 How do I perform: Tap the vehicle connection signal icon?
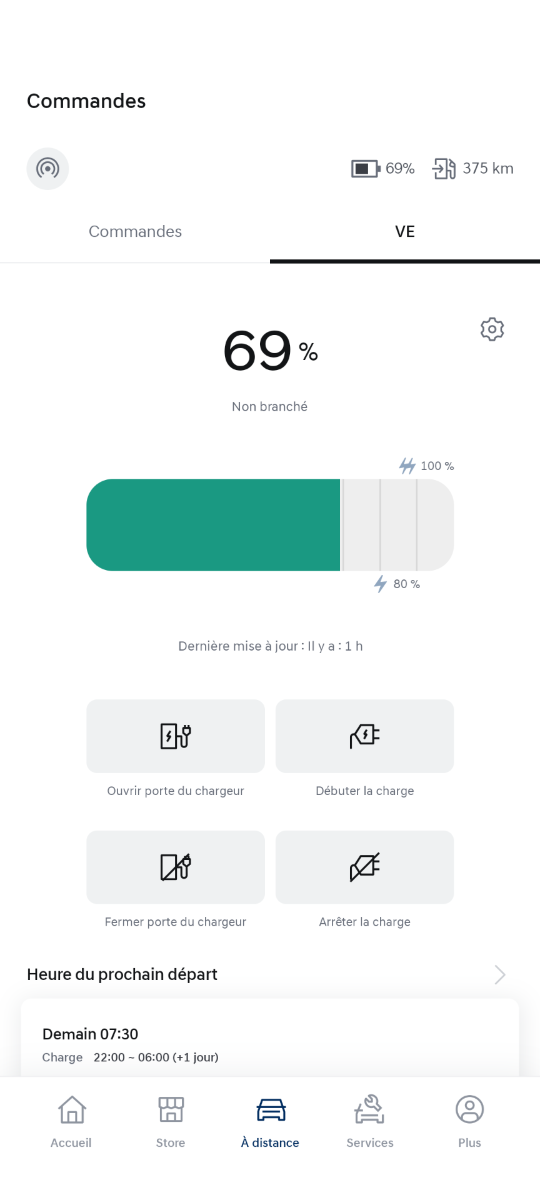47,168
